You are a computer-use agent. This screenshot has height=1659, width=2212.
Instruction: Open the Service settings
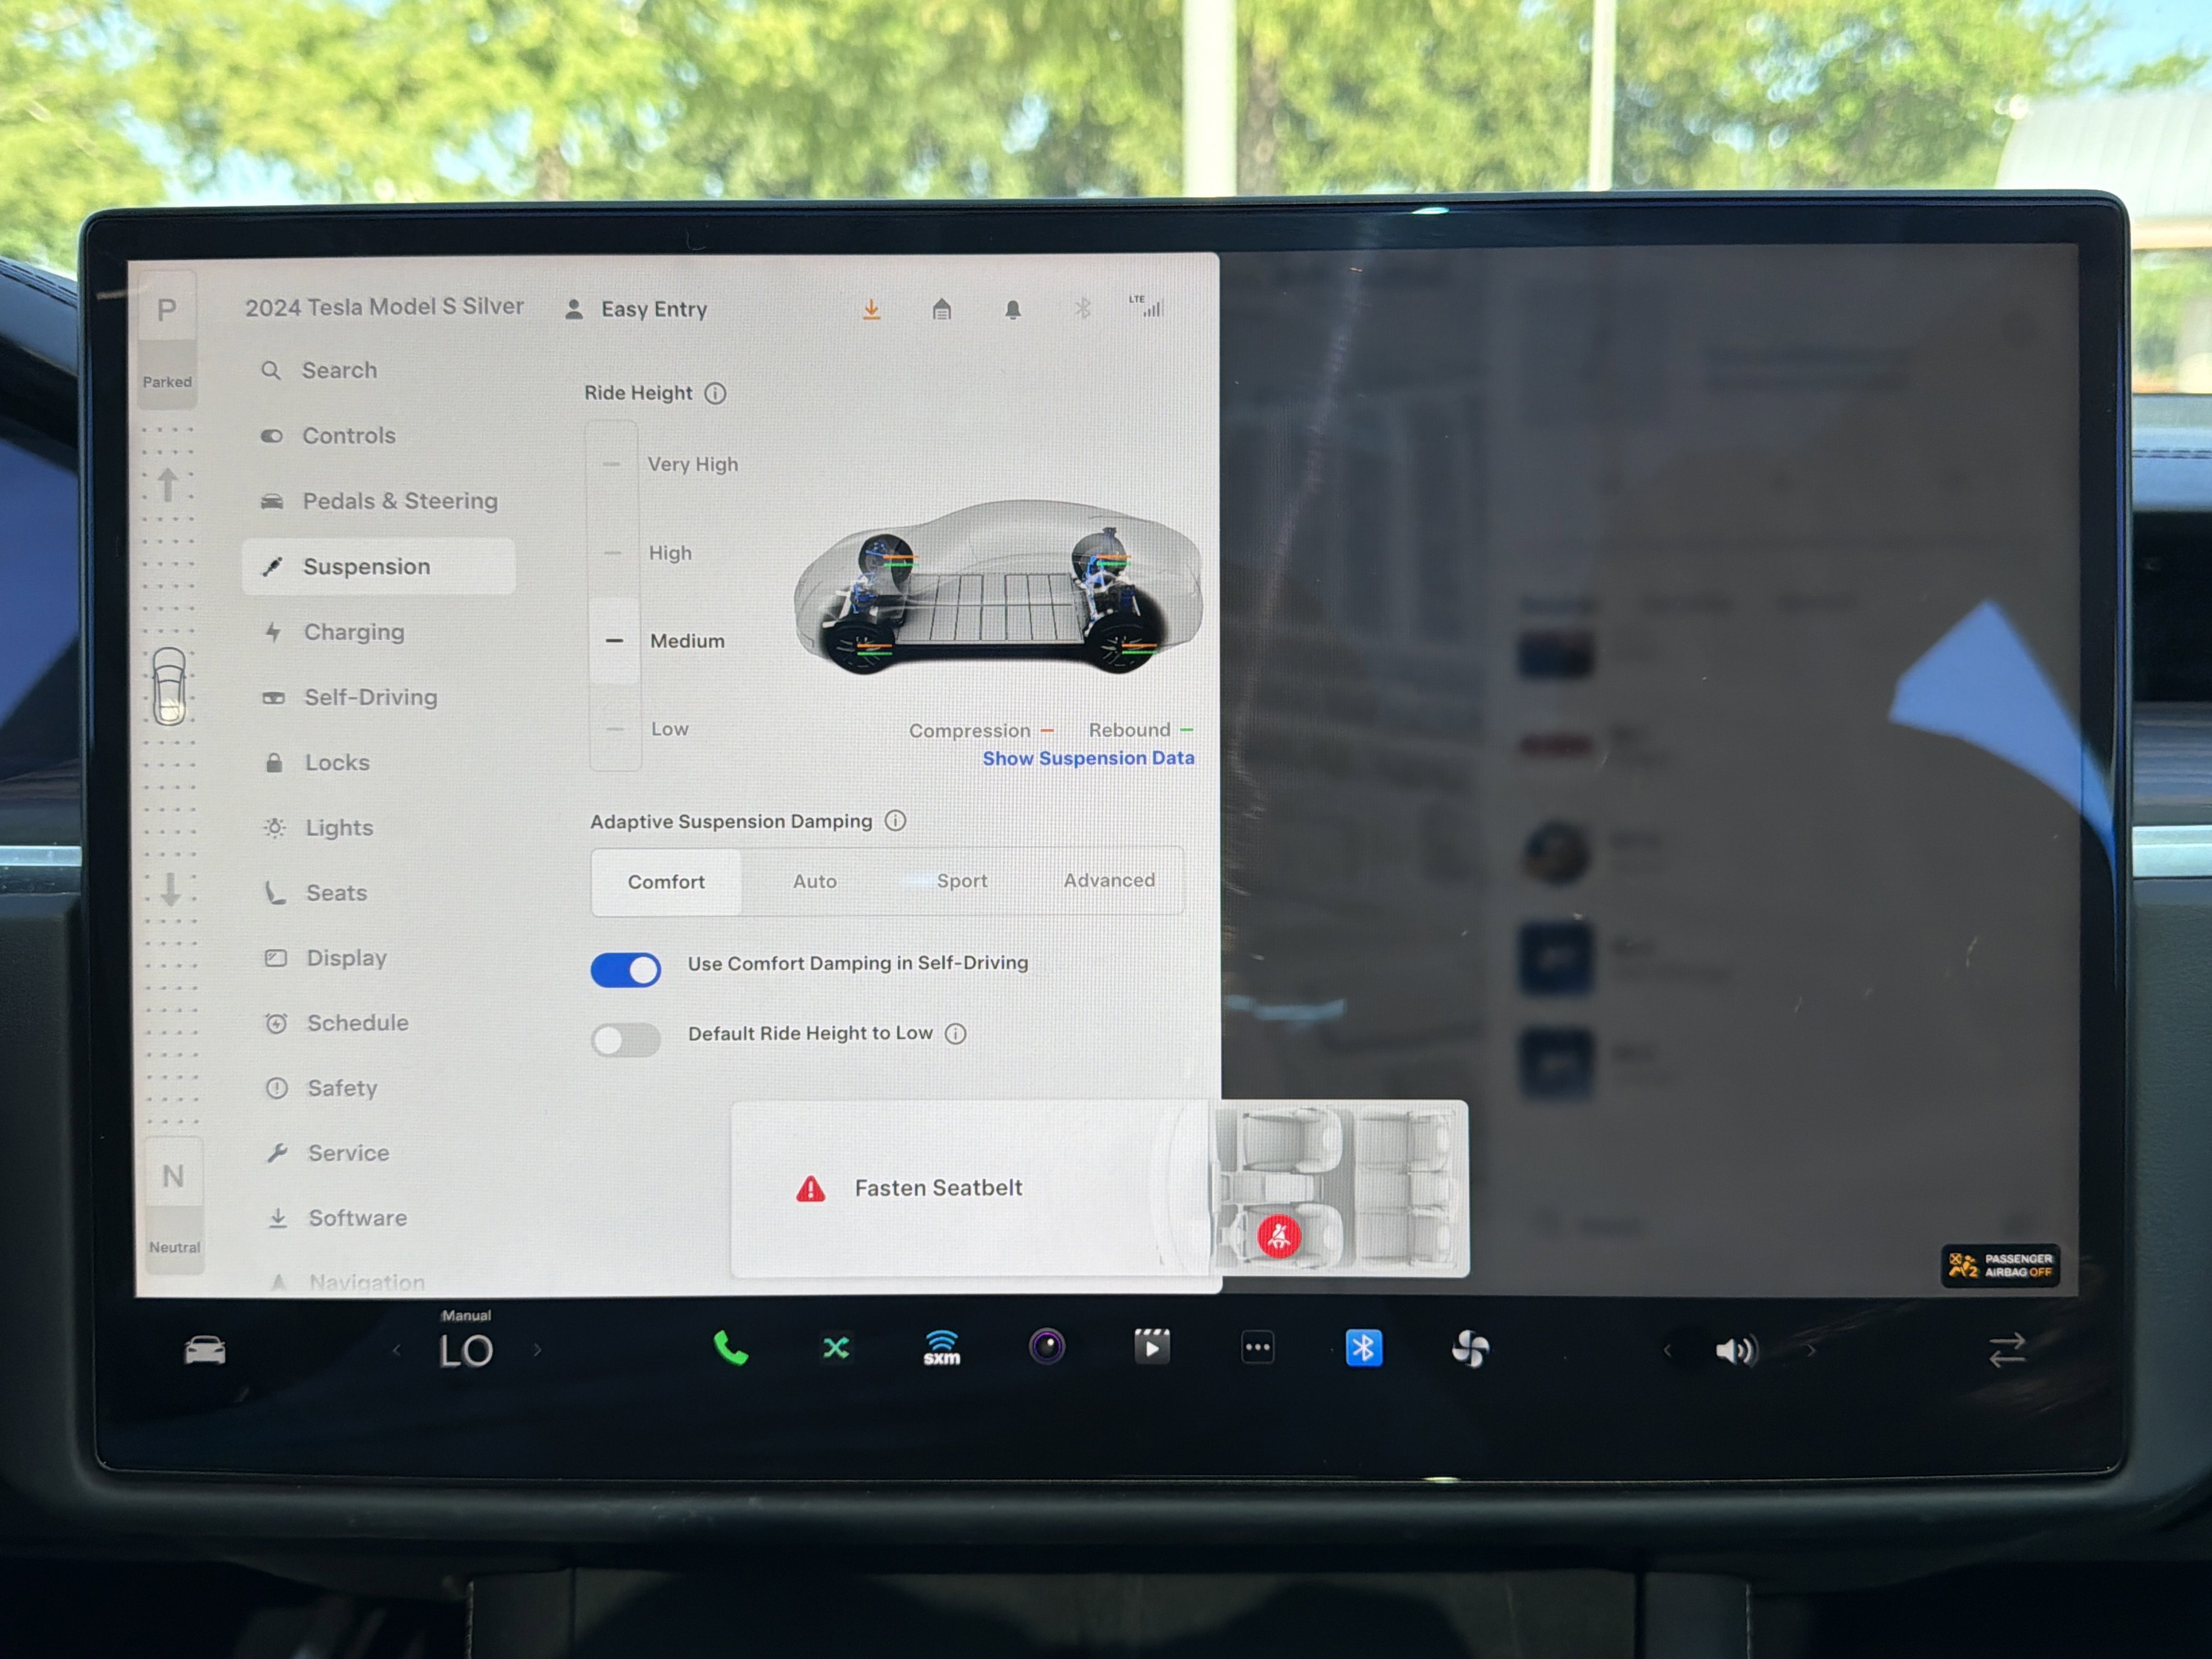(x=328, y=1153)
